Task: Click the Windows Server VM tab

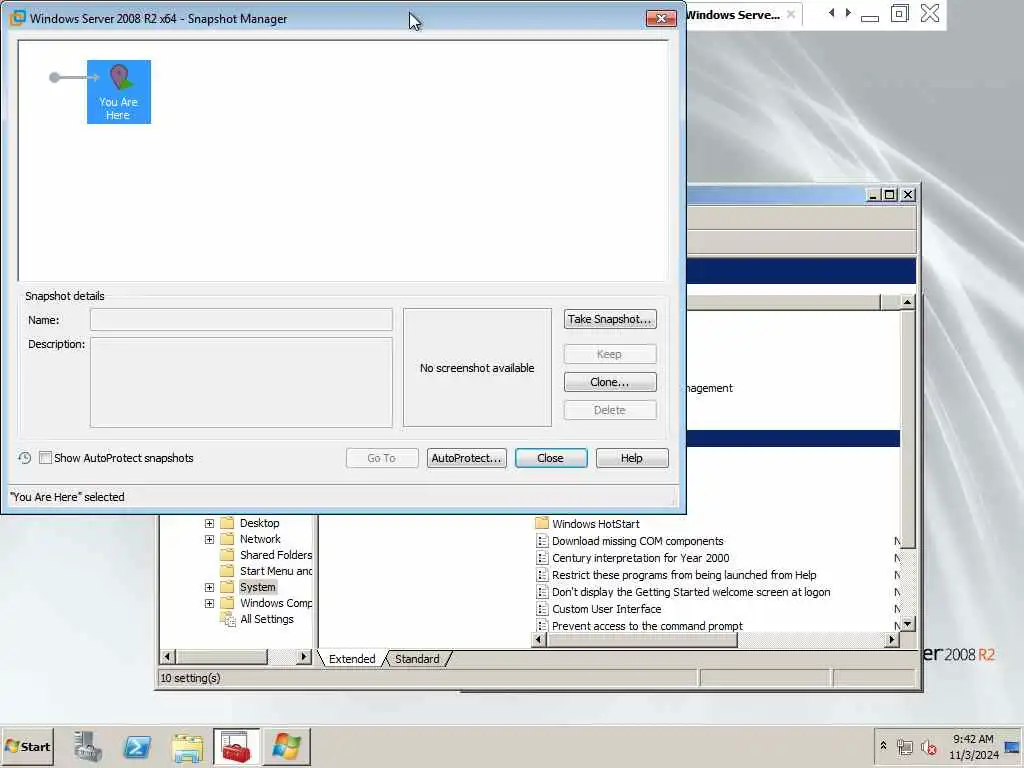Action: [733, 15]
